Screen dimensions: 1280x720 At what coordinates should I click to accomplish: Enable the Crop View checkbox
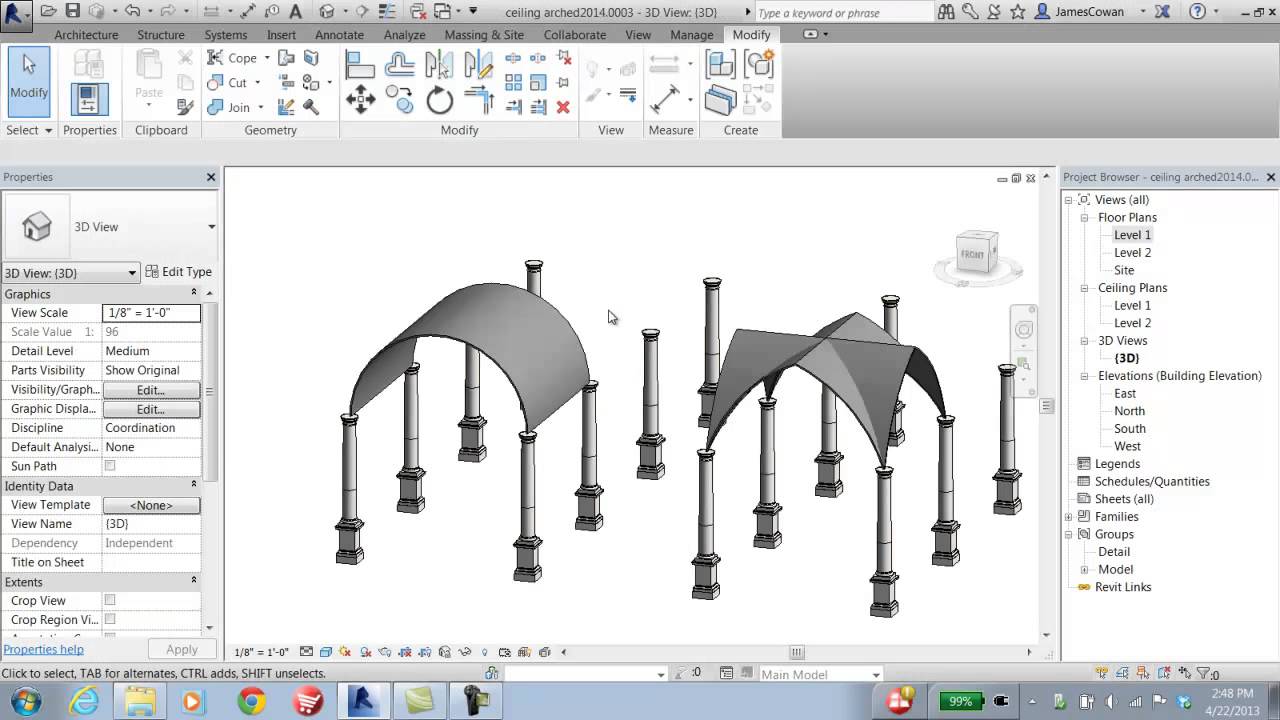(x=110, y=600)
